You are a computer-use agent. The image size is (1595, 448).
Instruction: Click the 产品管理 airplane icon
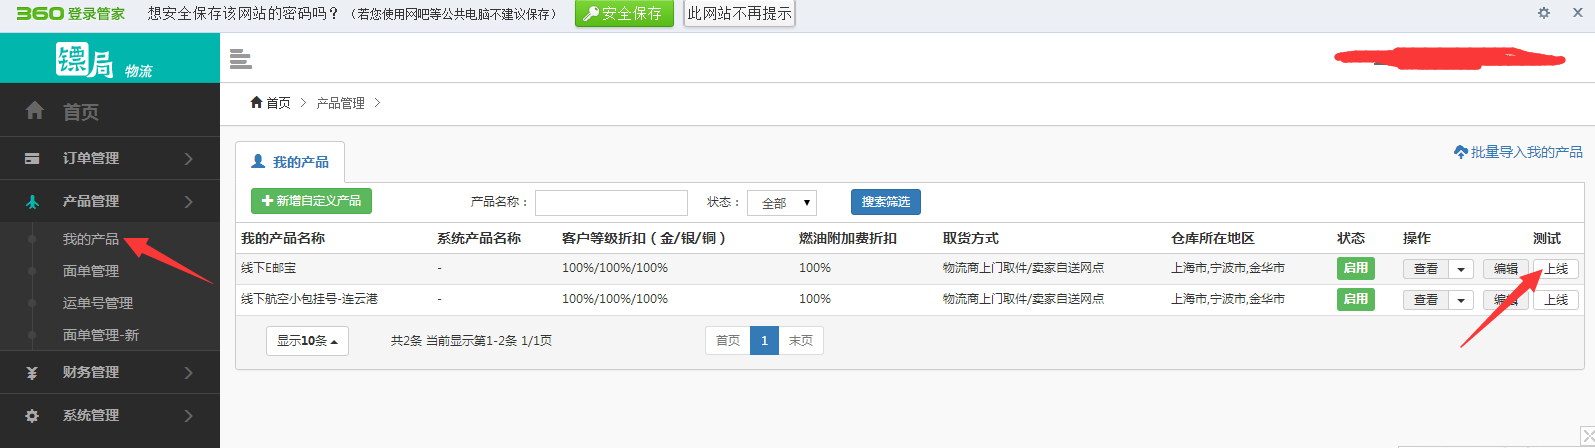click(32, 202)
